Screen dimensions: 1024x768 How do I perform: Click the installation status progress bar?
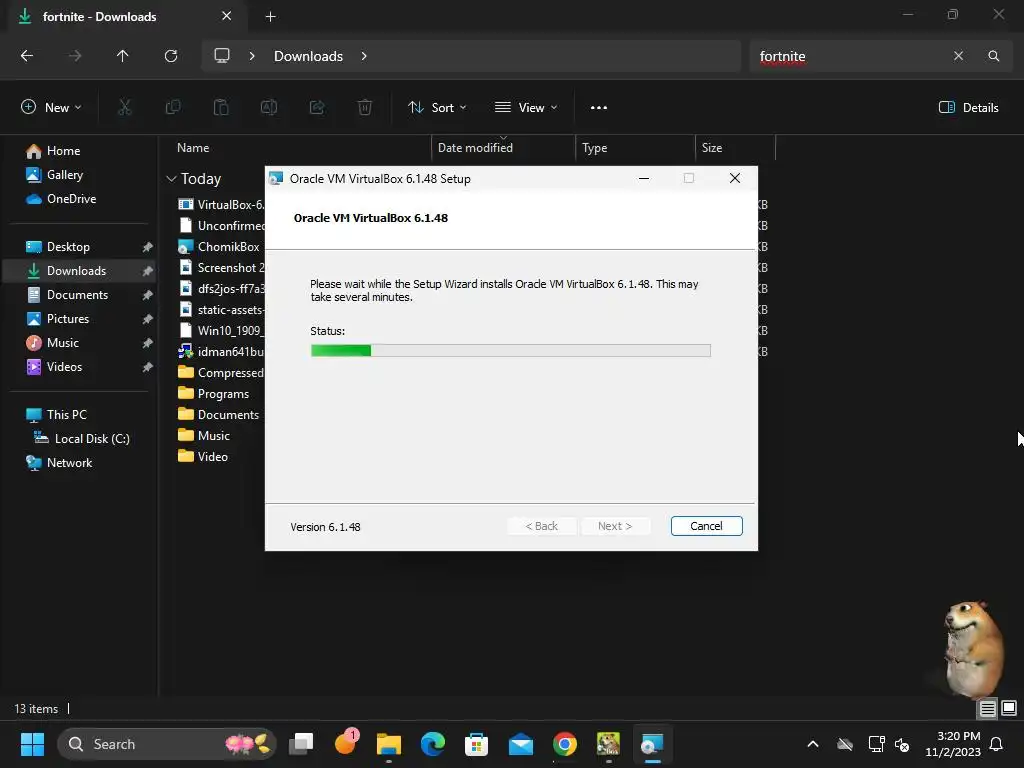click(510, 351)
